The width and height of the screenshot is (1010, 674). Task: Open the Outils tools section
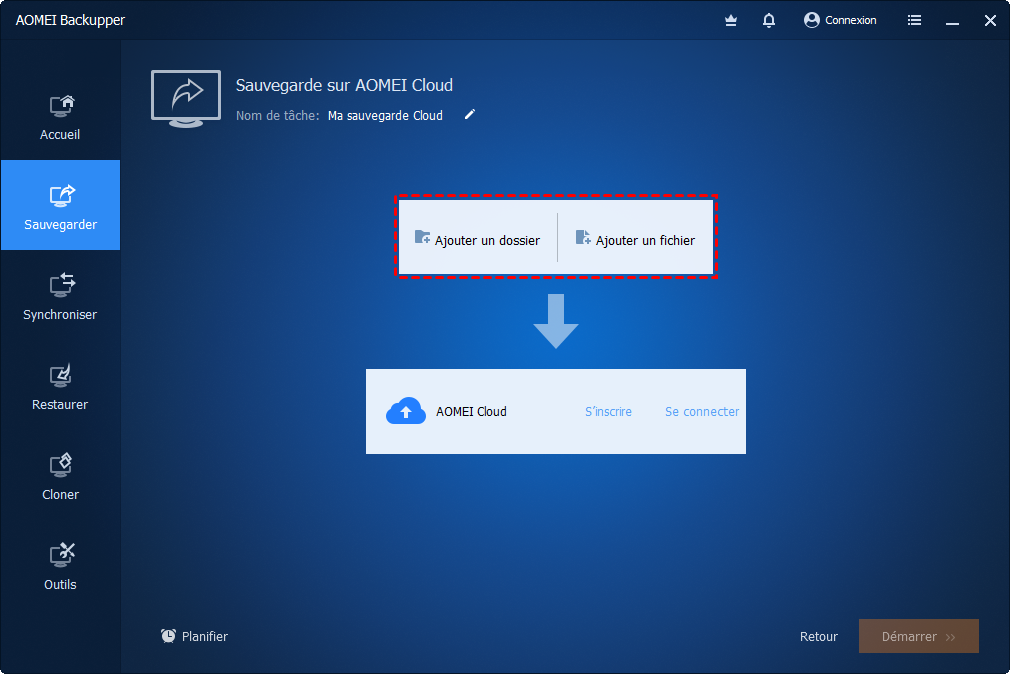[x=61, y=566]
